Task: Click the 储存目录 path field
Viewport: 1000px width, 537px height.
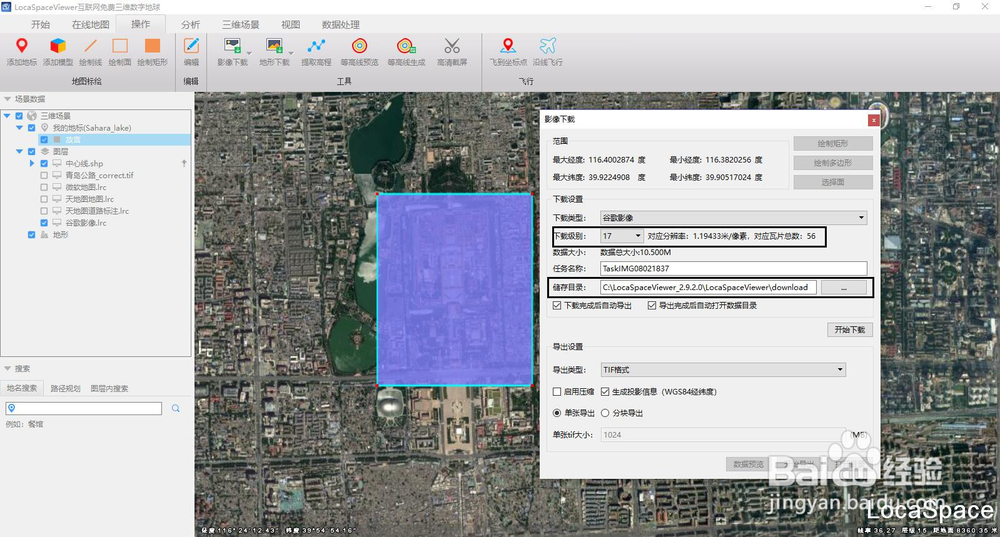Action: 708,288
